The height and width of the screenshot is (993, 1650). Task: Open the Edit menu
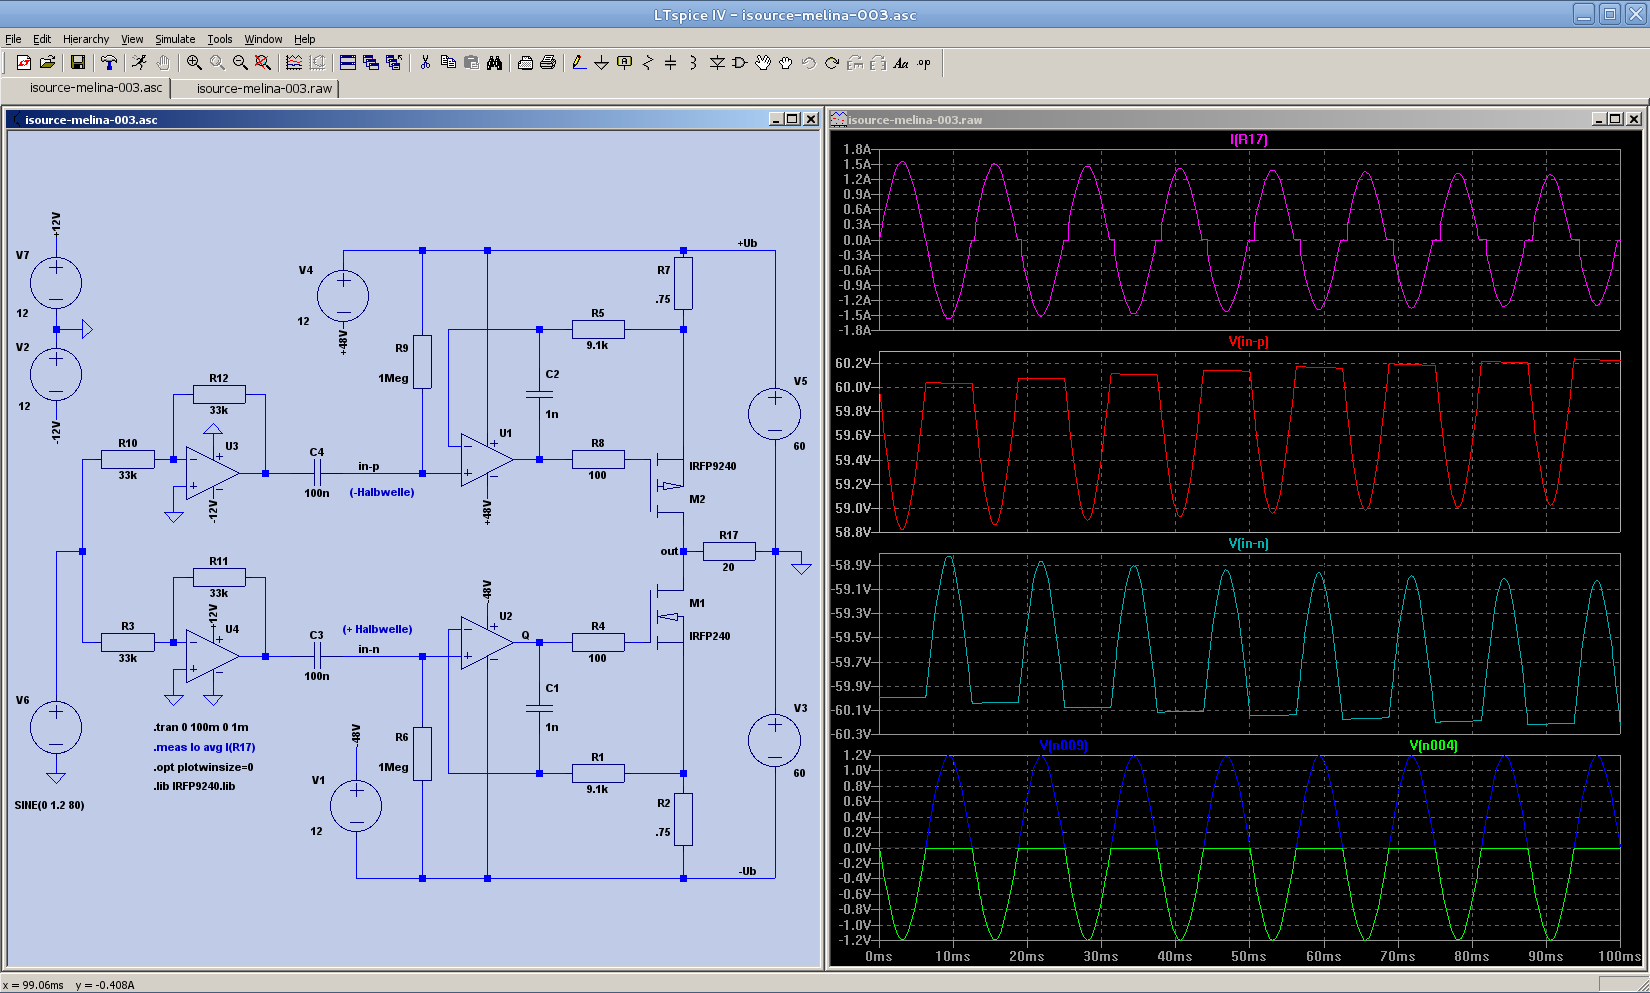coord(42,39)
